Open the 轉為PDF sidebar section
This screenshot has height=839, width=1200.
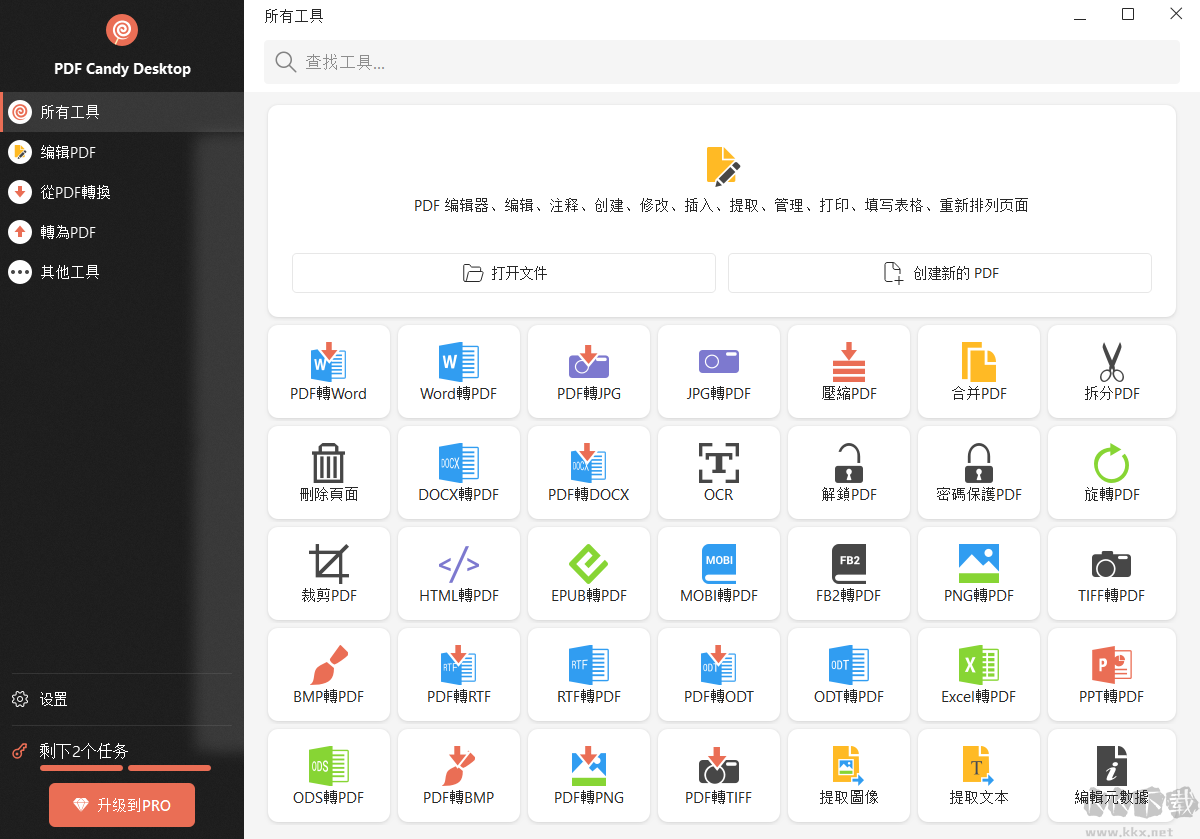67,232
